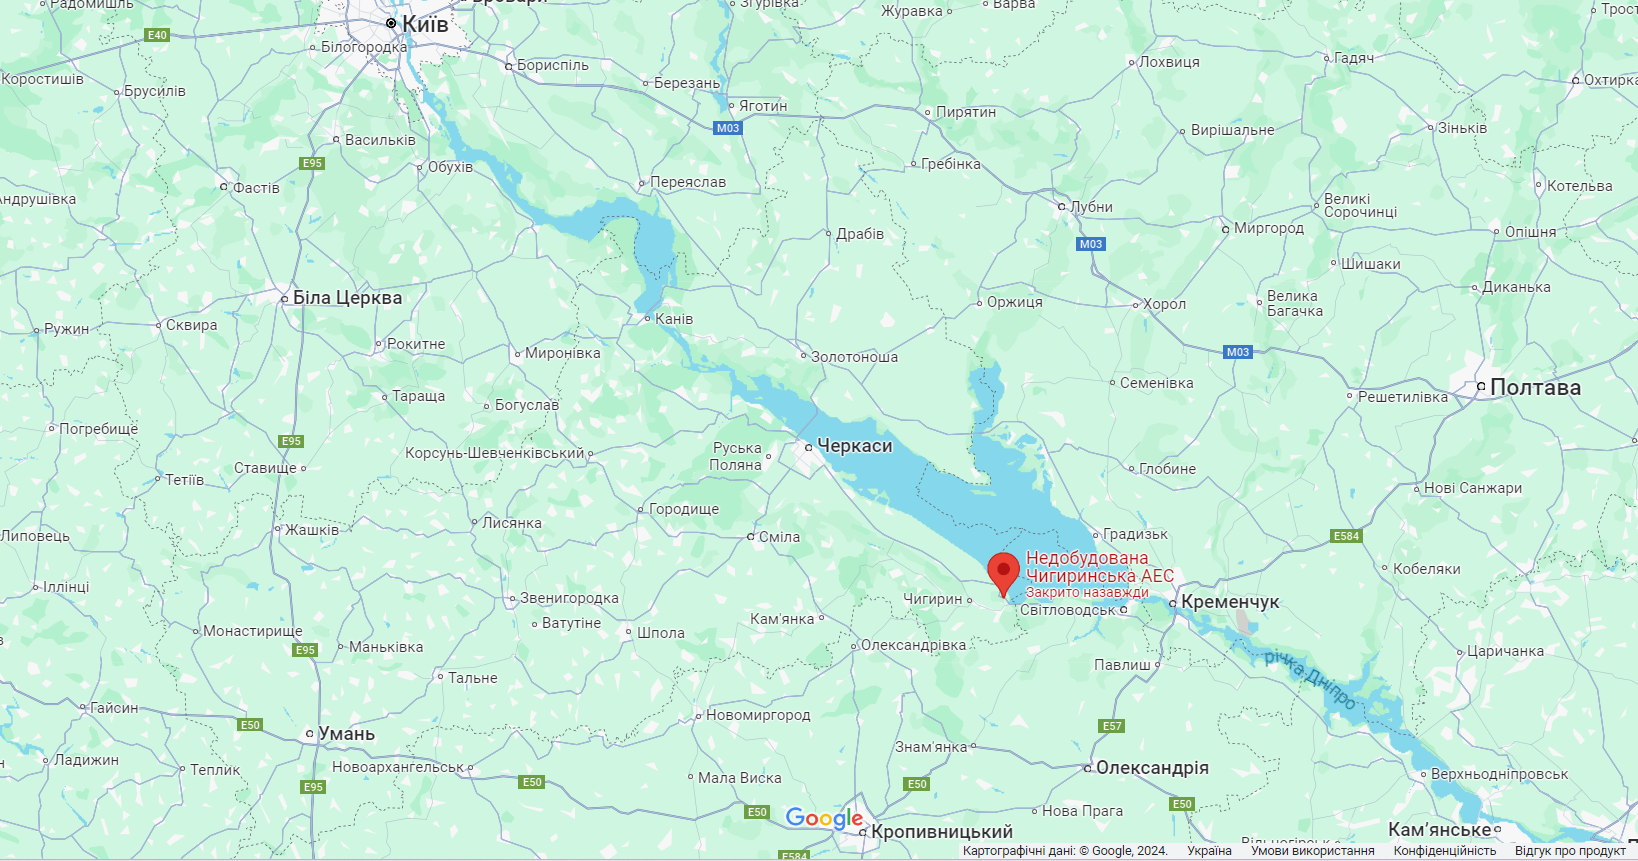Click Відгук про продукт link
1638x861 pixels.
(x=1570, y=851)
